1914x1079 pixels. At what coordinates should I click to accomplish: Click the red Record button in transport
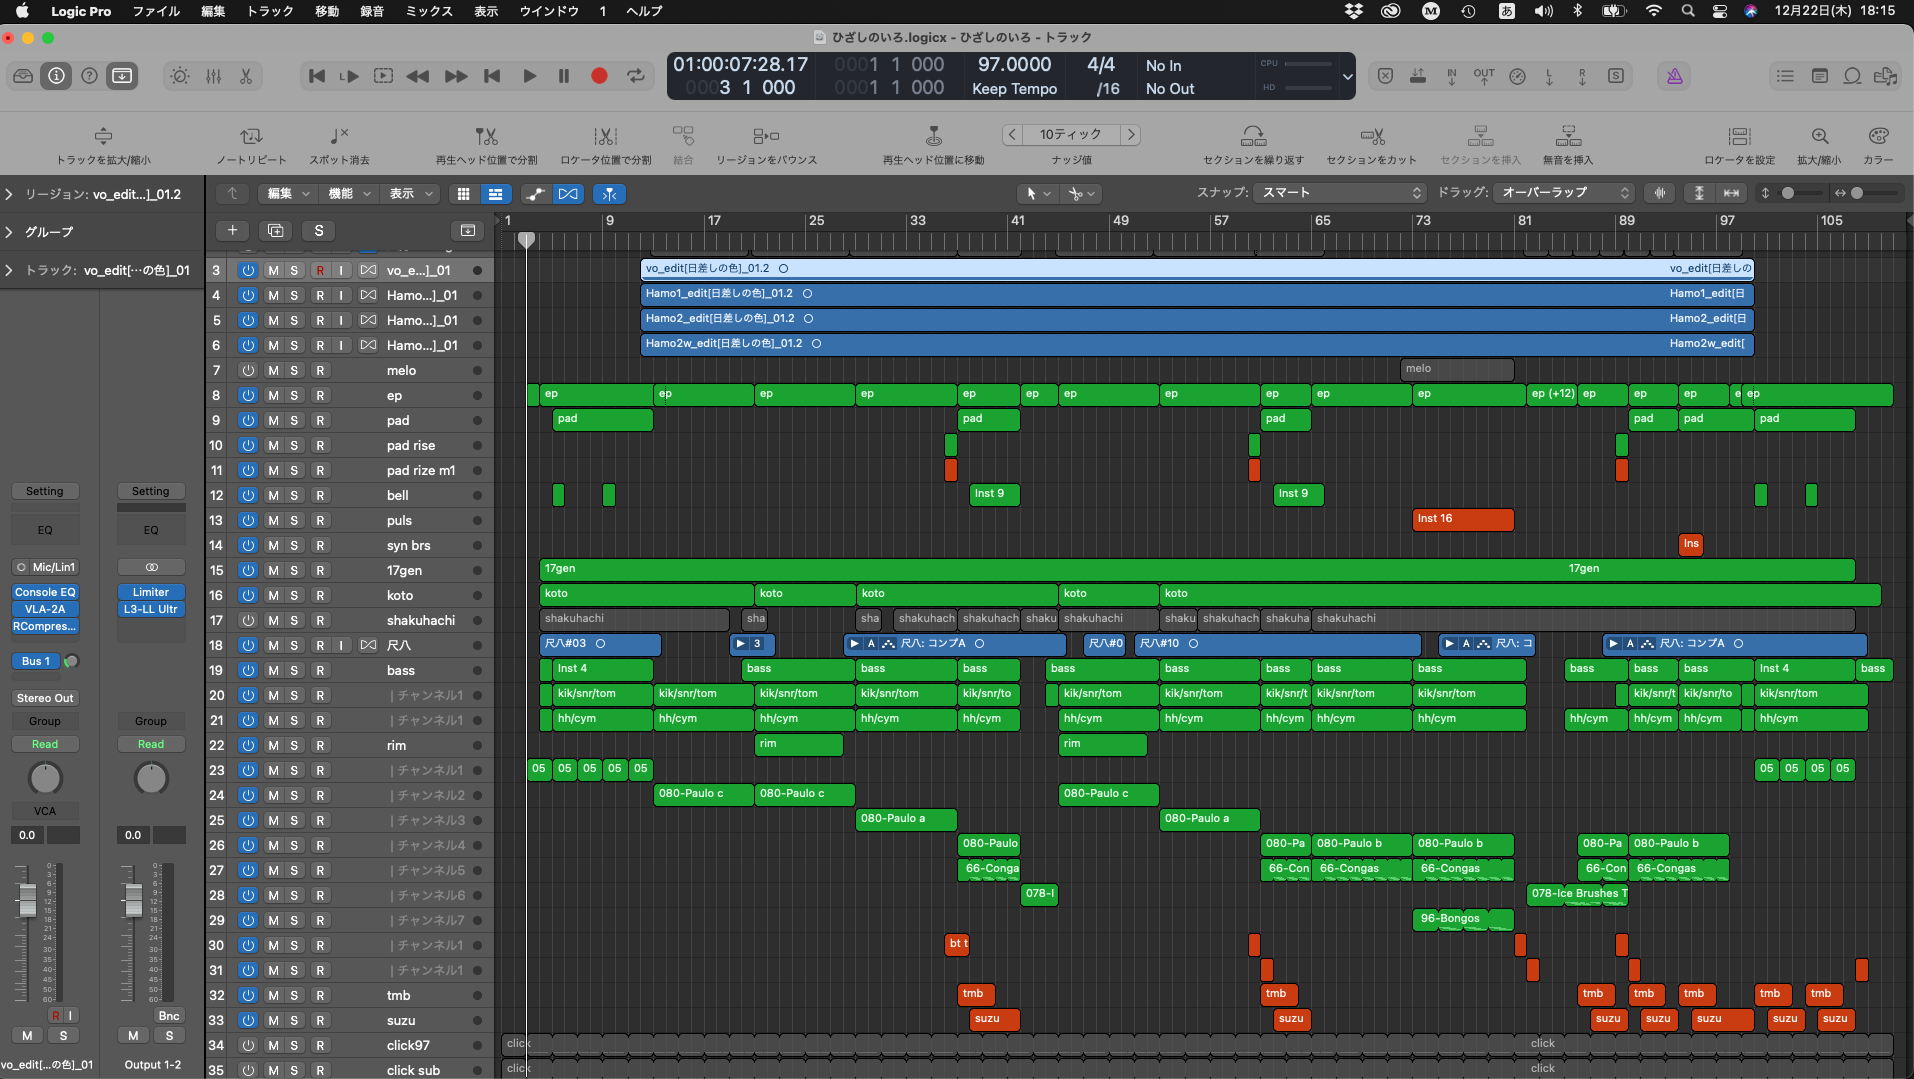click(x=599, y=76)
